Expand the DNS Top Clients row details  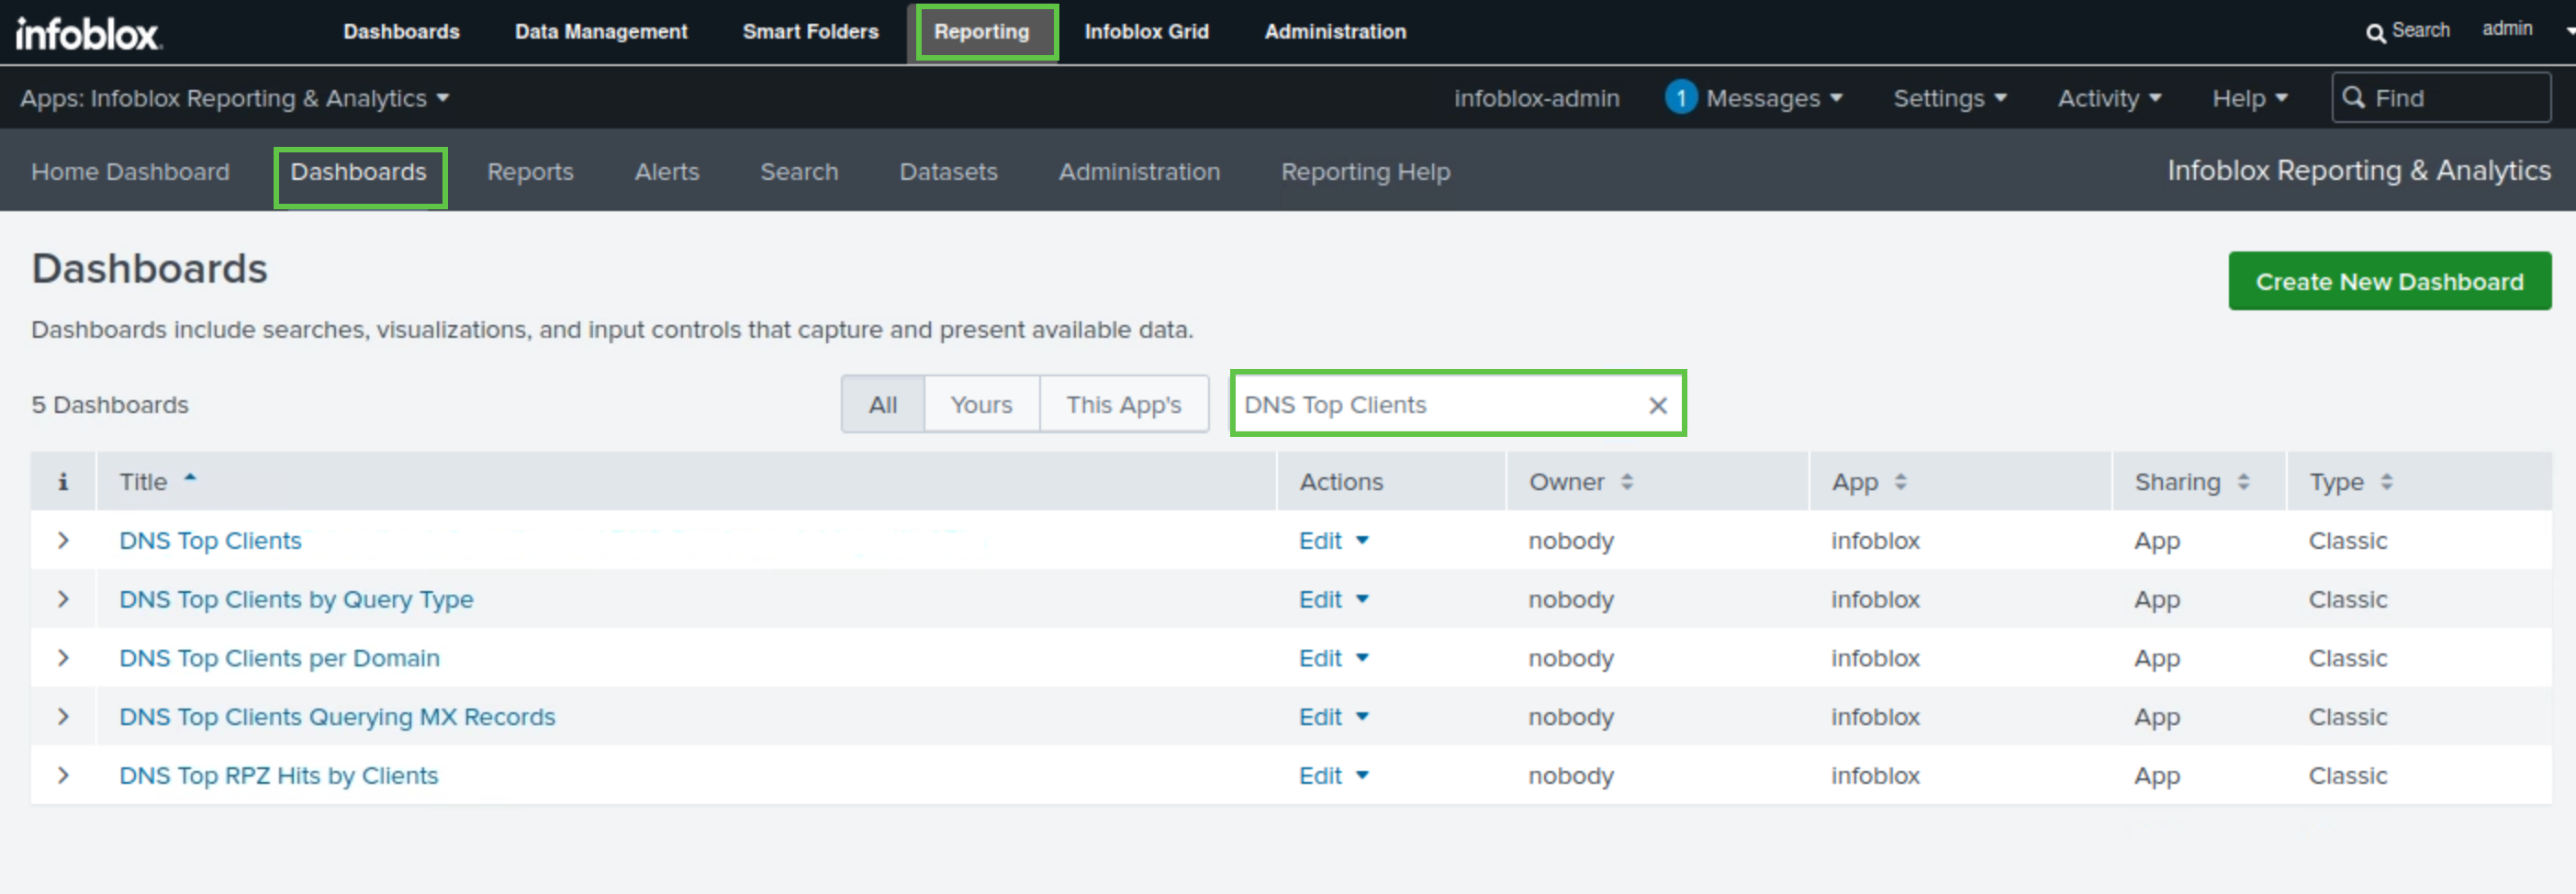(x=63, y=541)
